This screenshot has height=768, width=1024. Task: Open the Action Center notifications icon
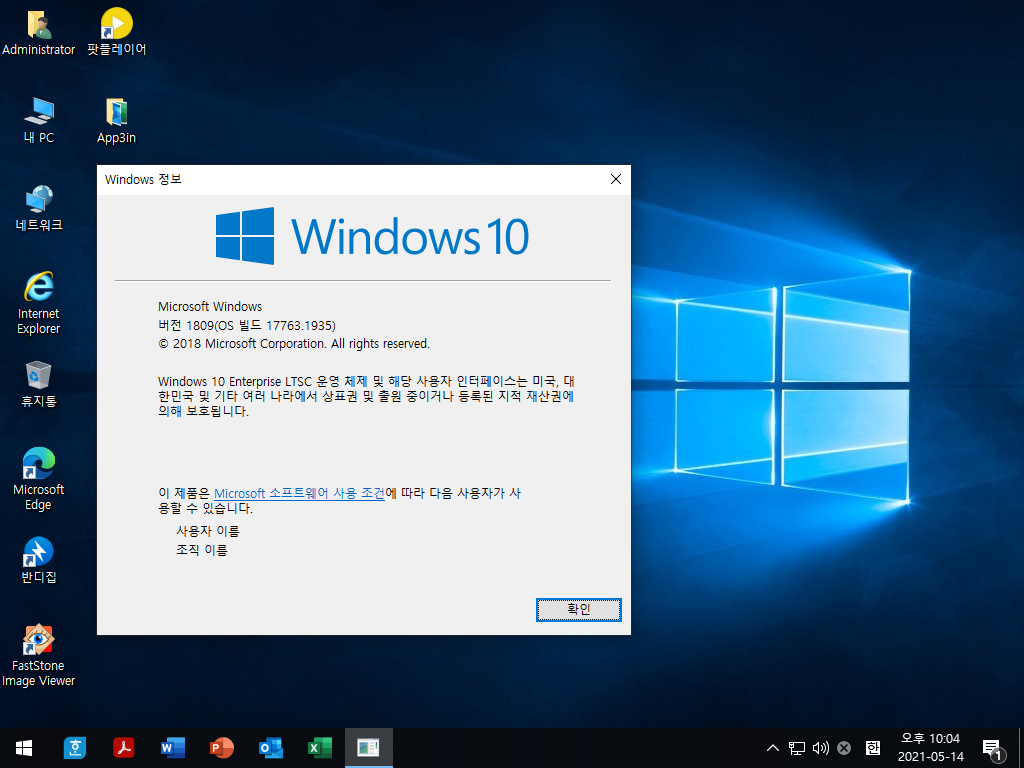click(x=993, y=748)
